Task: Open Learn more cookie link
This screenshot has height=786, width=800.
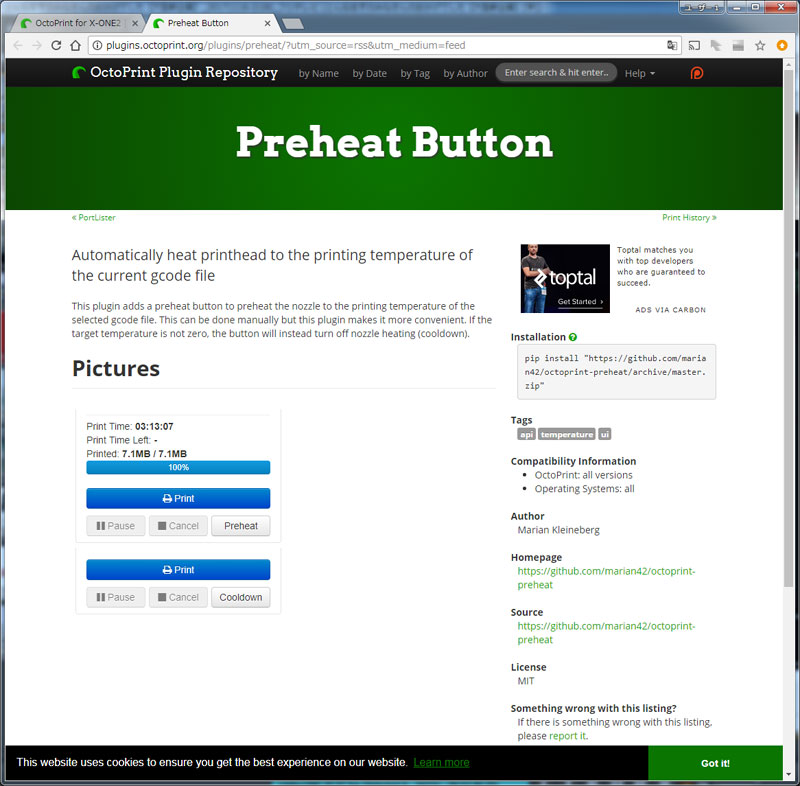Action: tap(441, 763)
